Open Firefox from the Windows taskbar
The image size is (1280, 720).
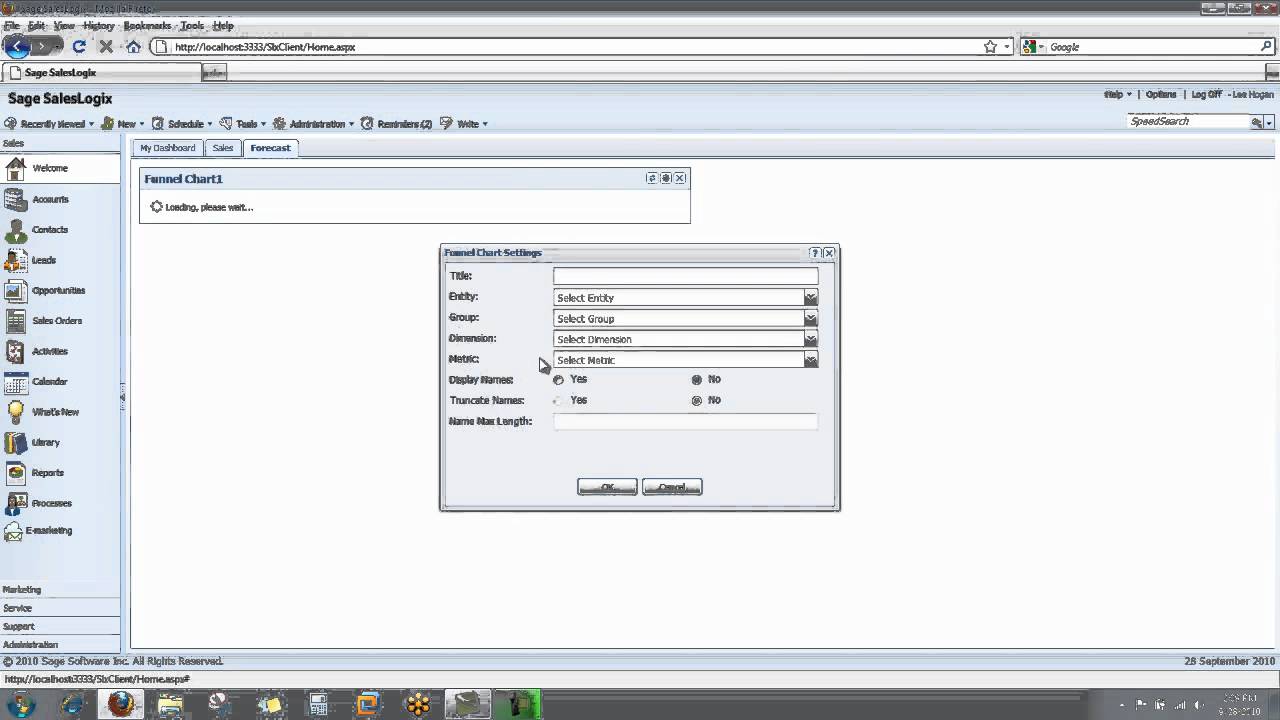coord(121,704)
